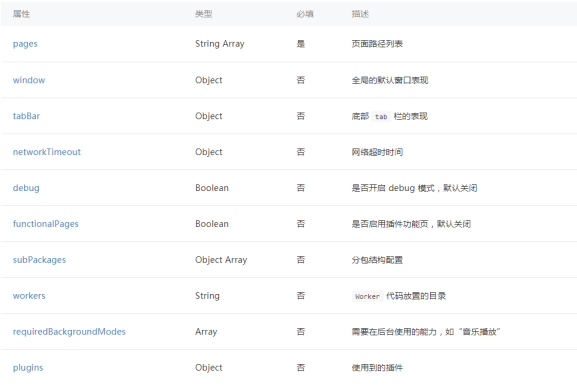
Task: Select the 'String Array' type cell
Action: point(220,44)
